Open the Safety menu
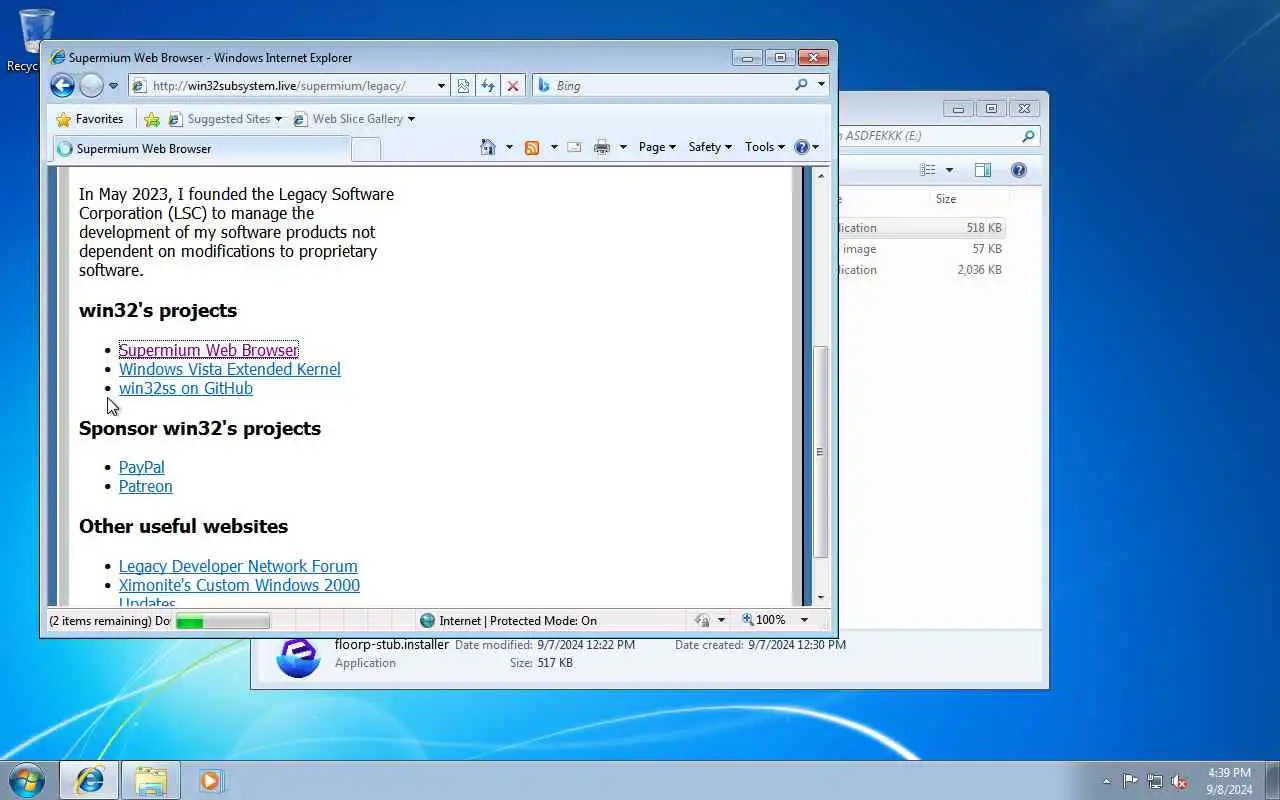The image size is (1280, 800). (x=710, y=147)
